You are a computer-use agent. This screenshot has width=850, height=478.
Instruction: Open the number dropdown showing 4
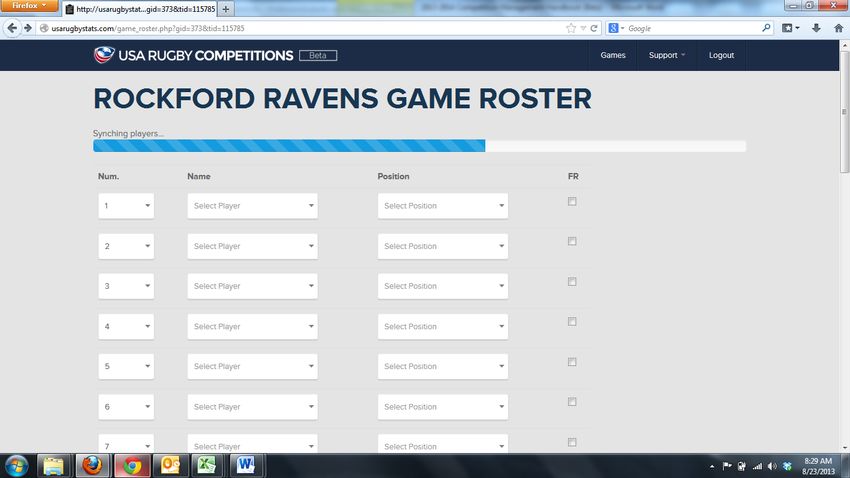(x=126, y=326)
